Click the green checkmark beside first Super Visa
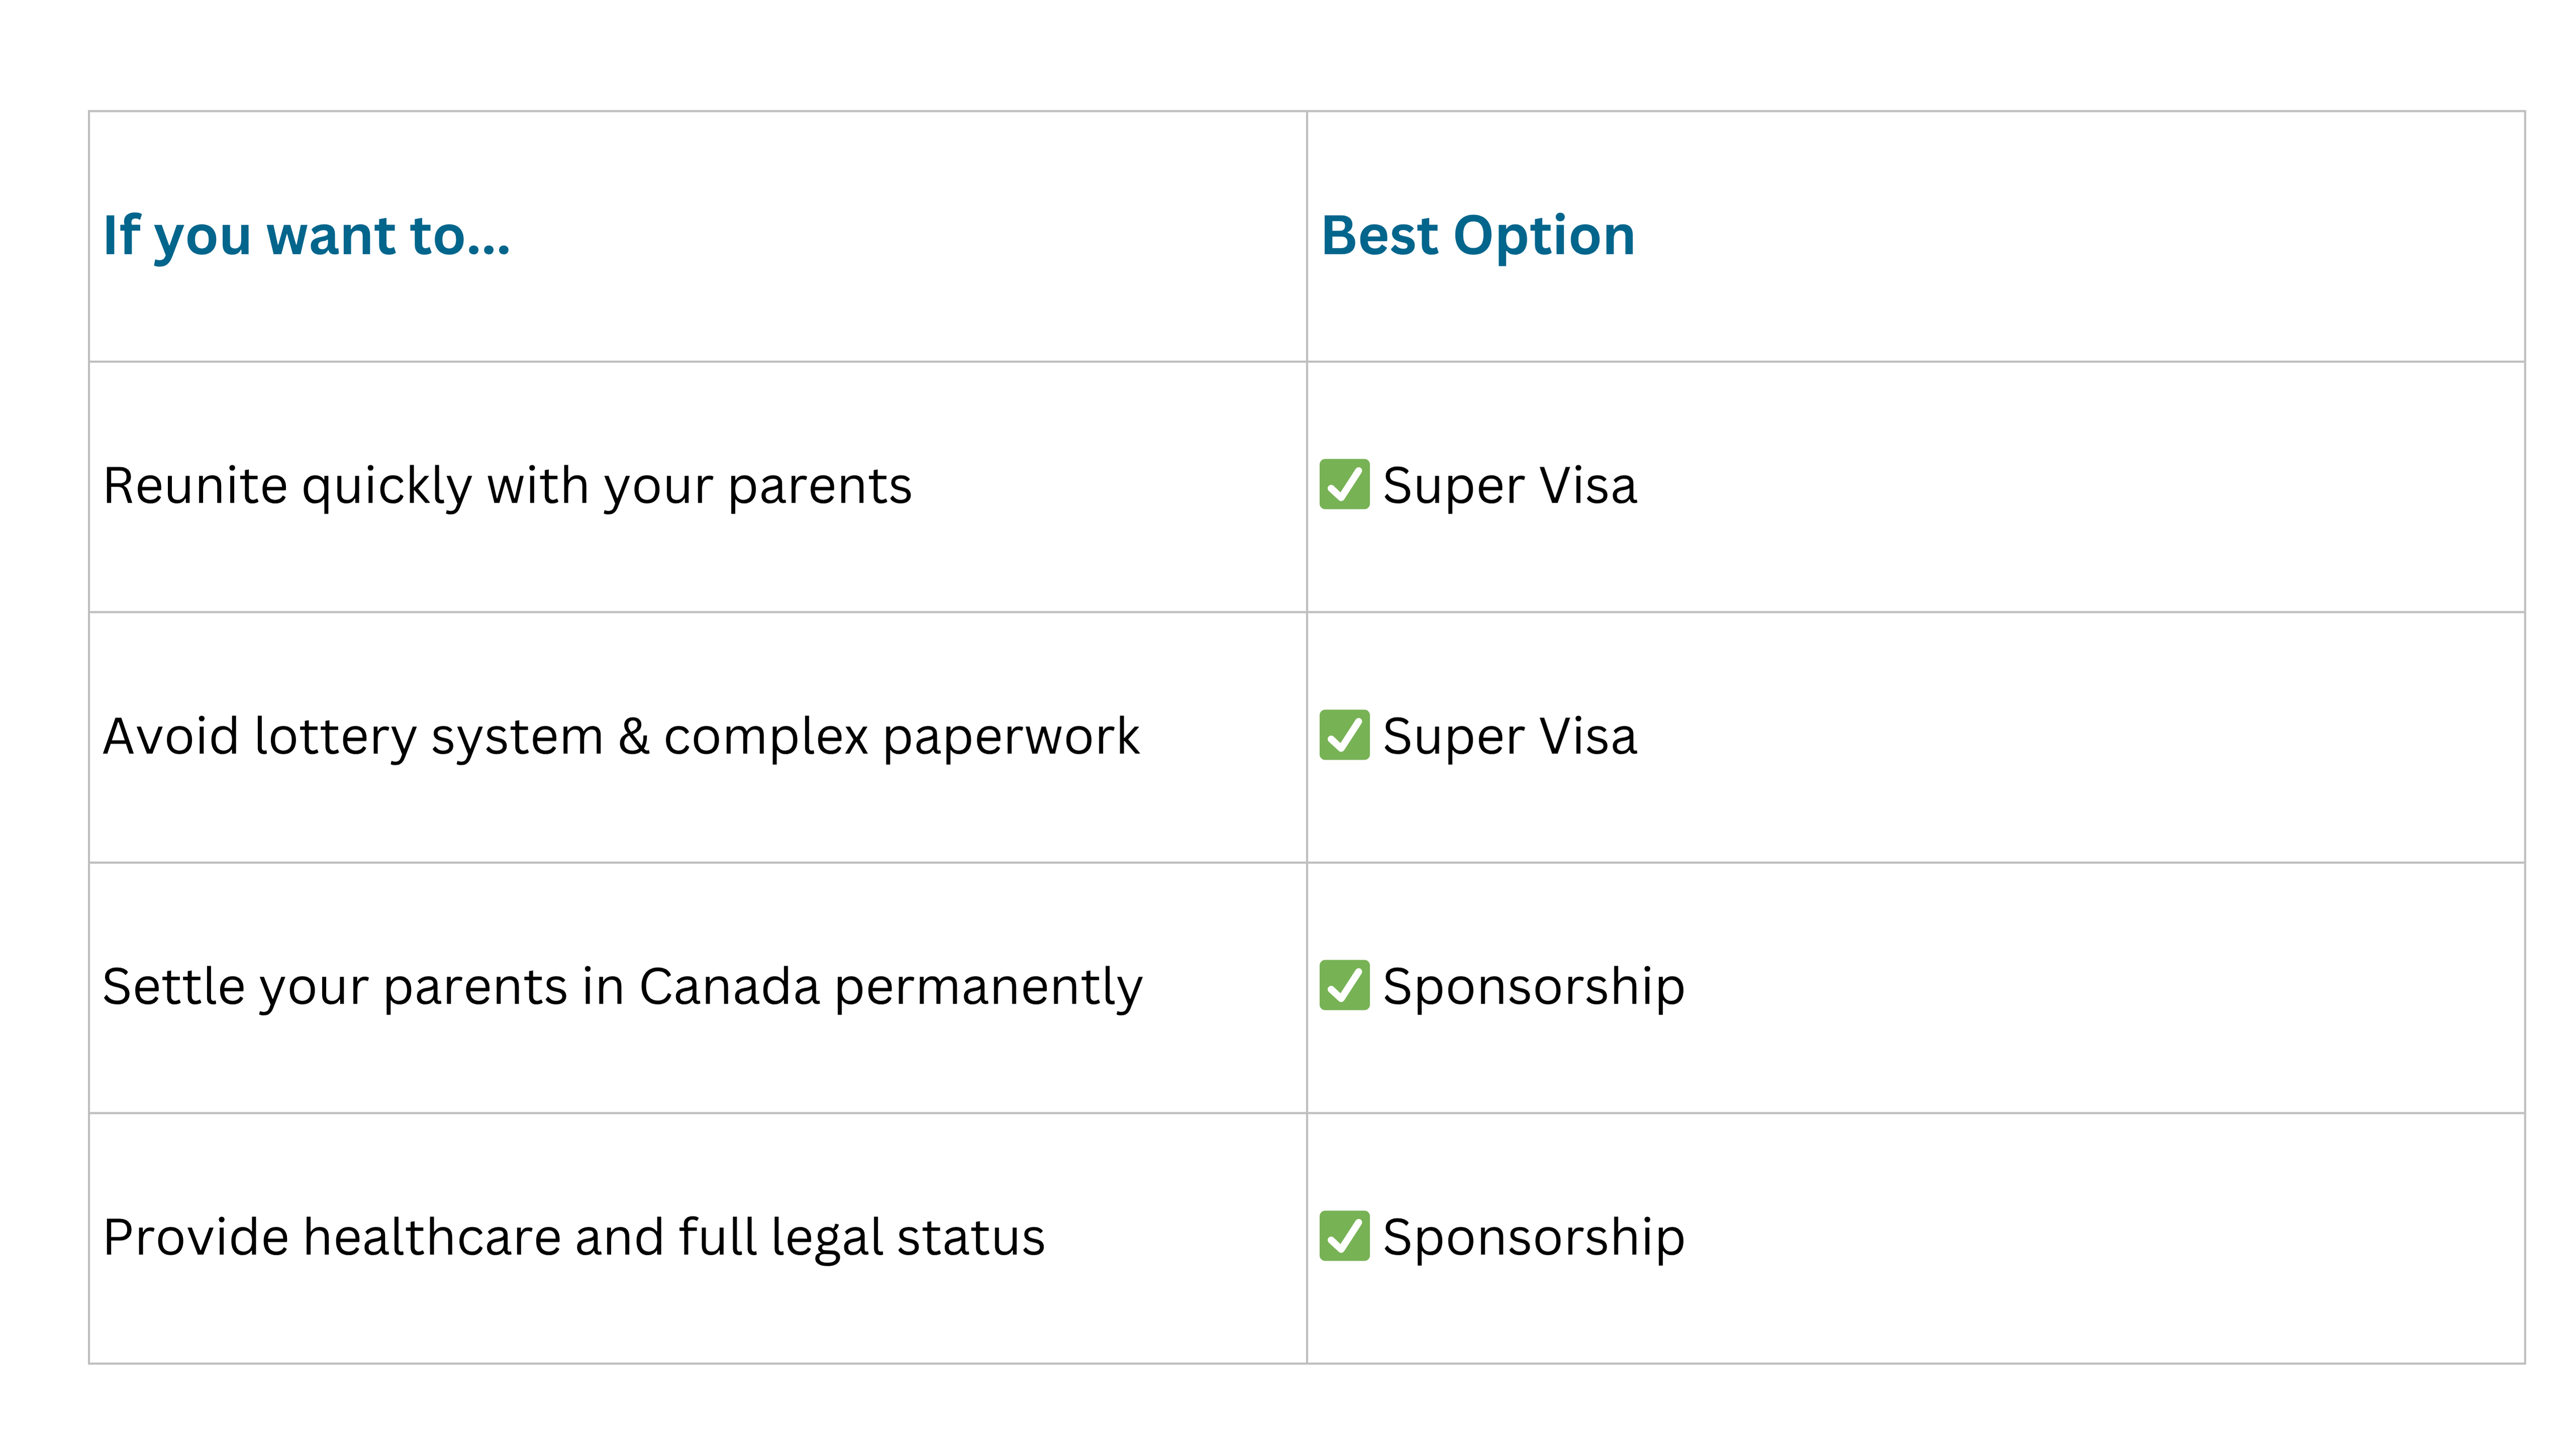This screenshot has width=2576, height=1451. point(1344,485)
